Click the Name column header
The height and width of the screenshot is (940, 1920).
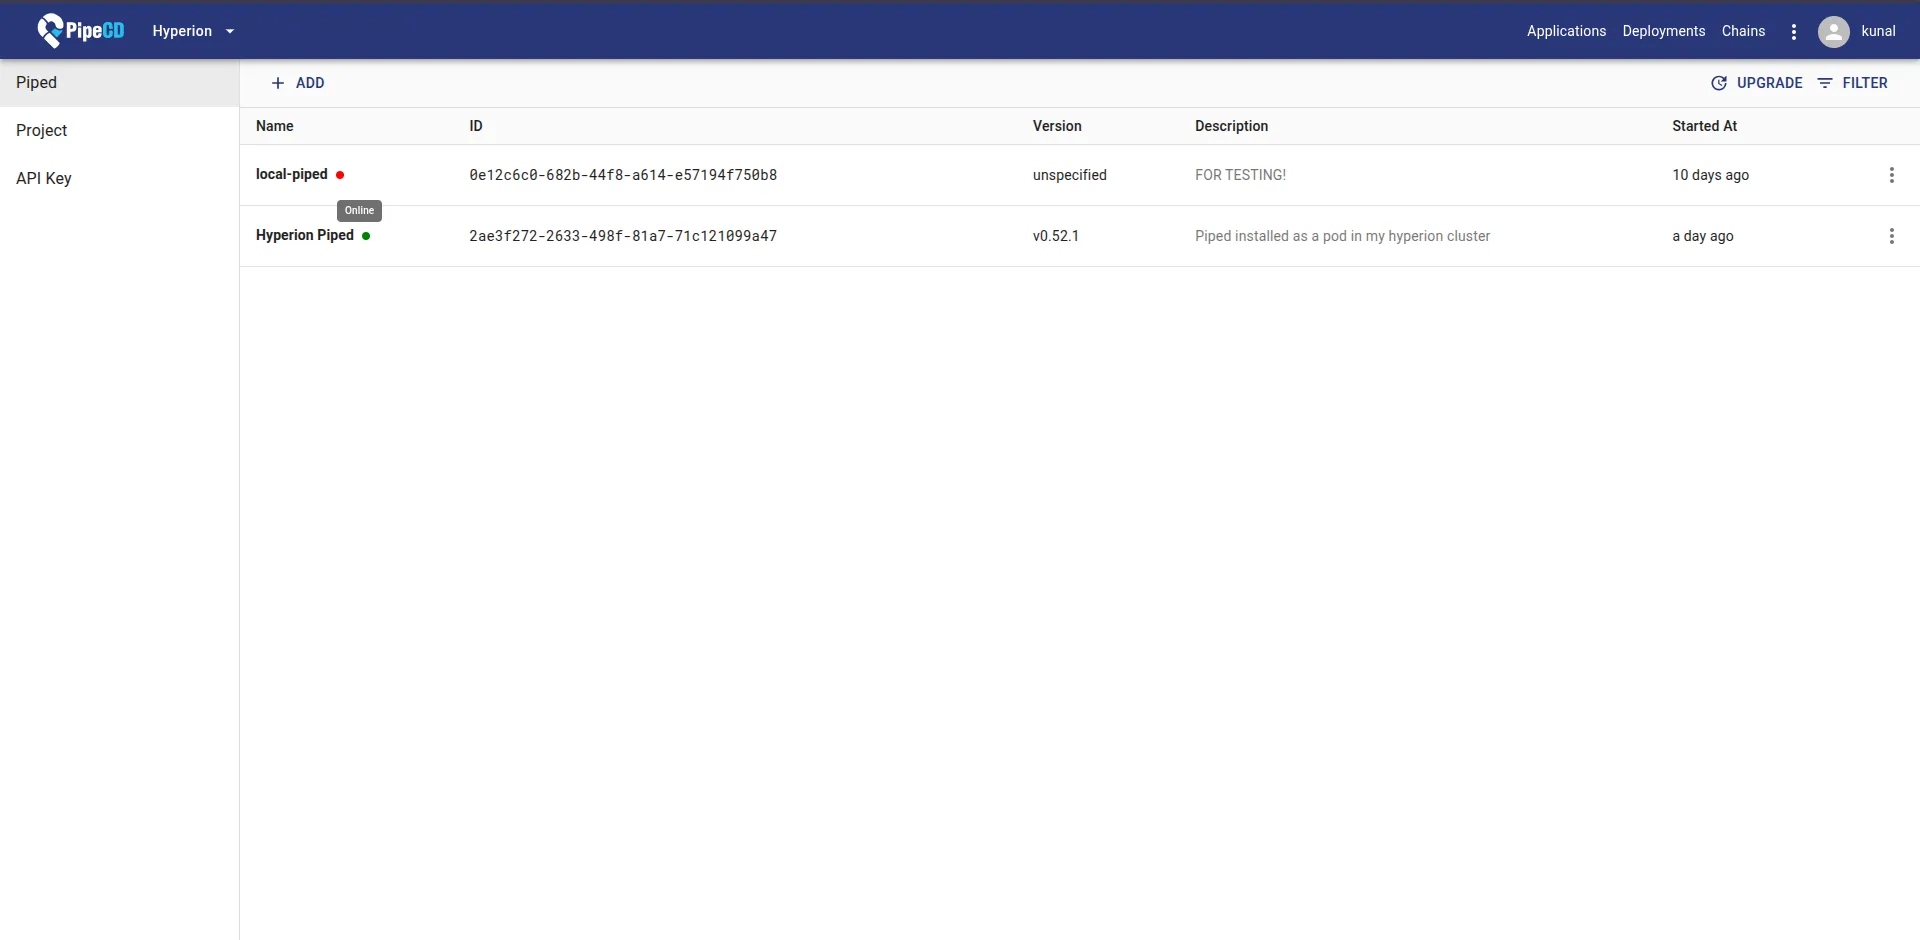coord(274,126)
